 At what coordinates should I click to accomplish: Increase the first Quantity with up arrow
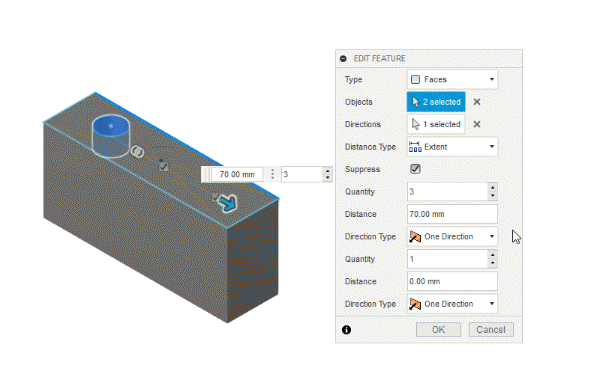pyautogui.click(x=492, y=188)
